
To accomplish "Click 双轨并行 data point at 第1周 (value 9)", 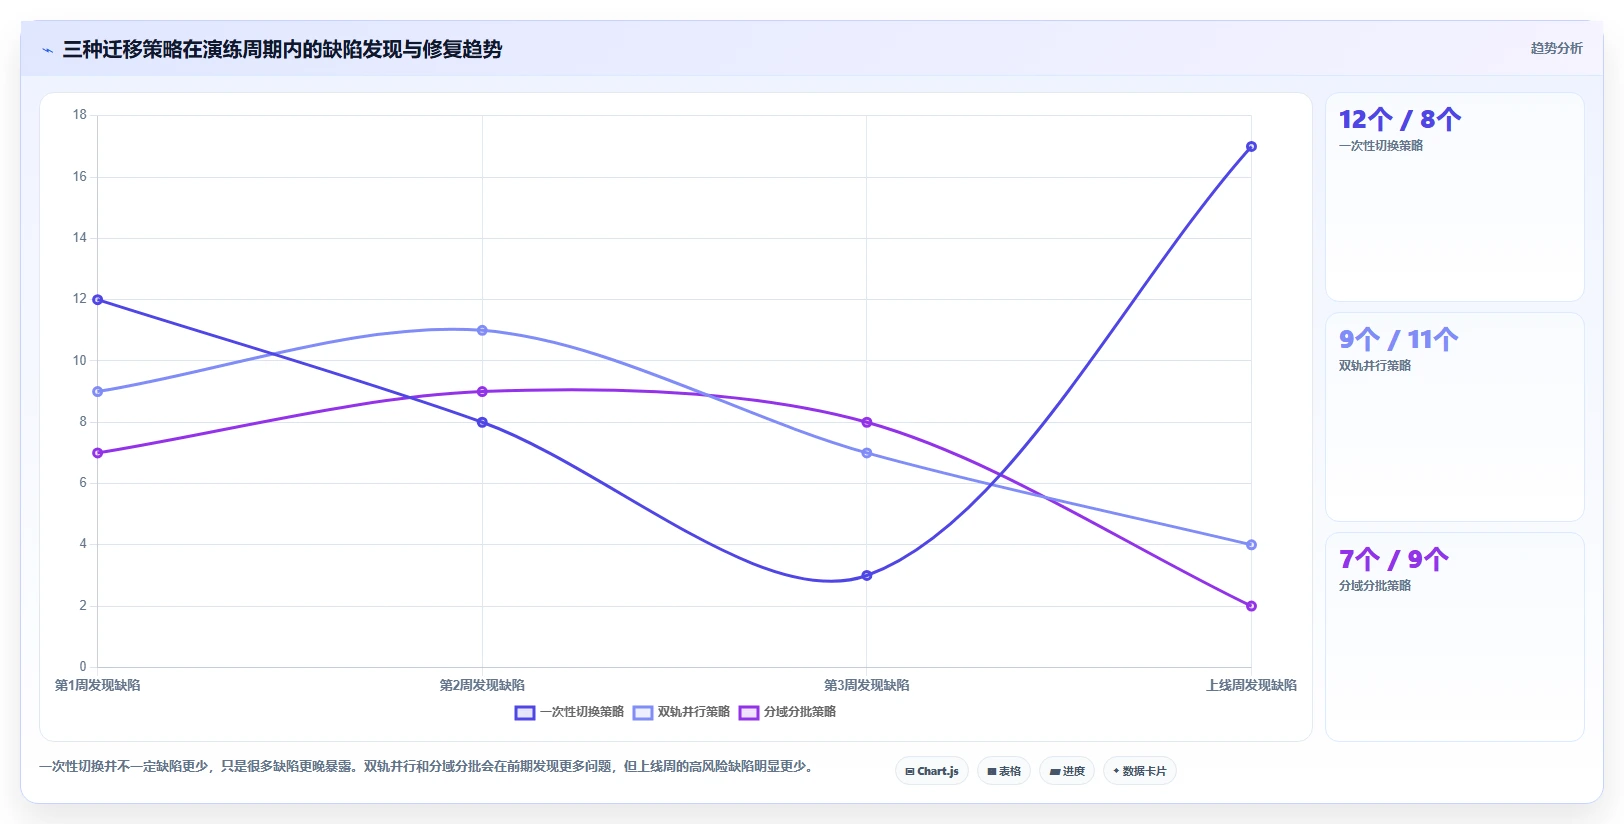I will pyautogui.click(x=97, y=391).
